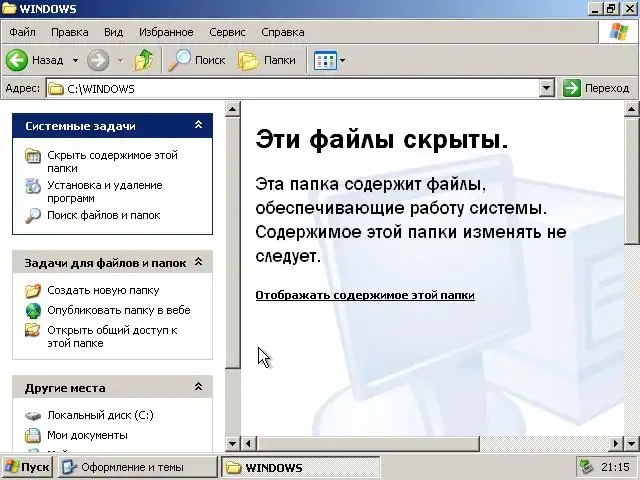Collapse the Системные задачи panel
Viewport: 640px width, 480px height.
point(198,125)
